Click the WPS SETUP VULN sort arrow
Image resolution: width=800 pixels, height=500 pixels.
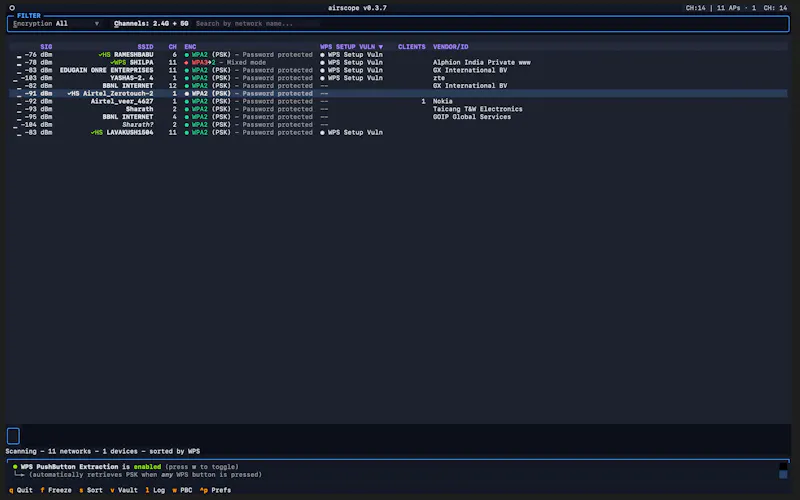point(381,47)
